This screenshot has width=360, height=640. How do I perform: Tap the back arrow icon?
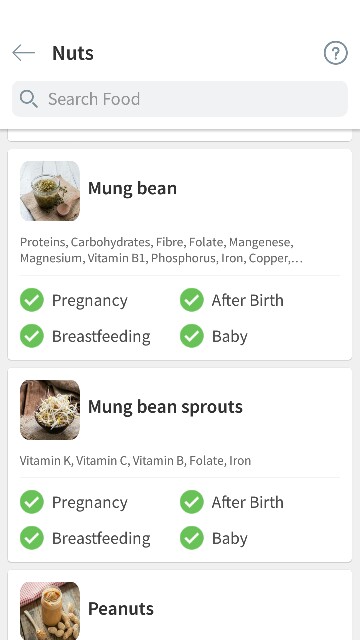pos(23,53)
